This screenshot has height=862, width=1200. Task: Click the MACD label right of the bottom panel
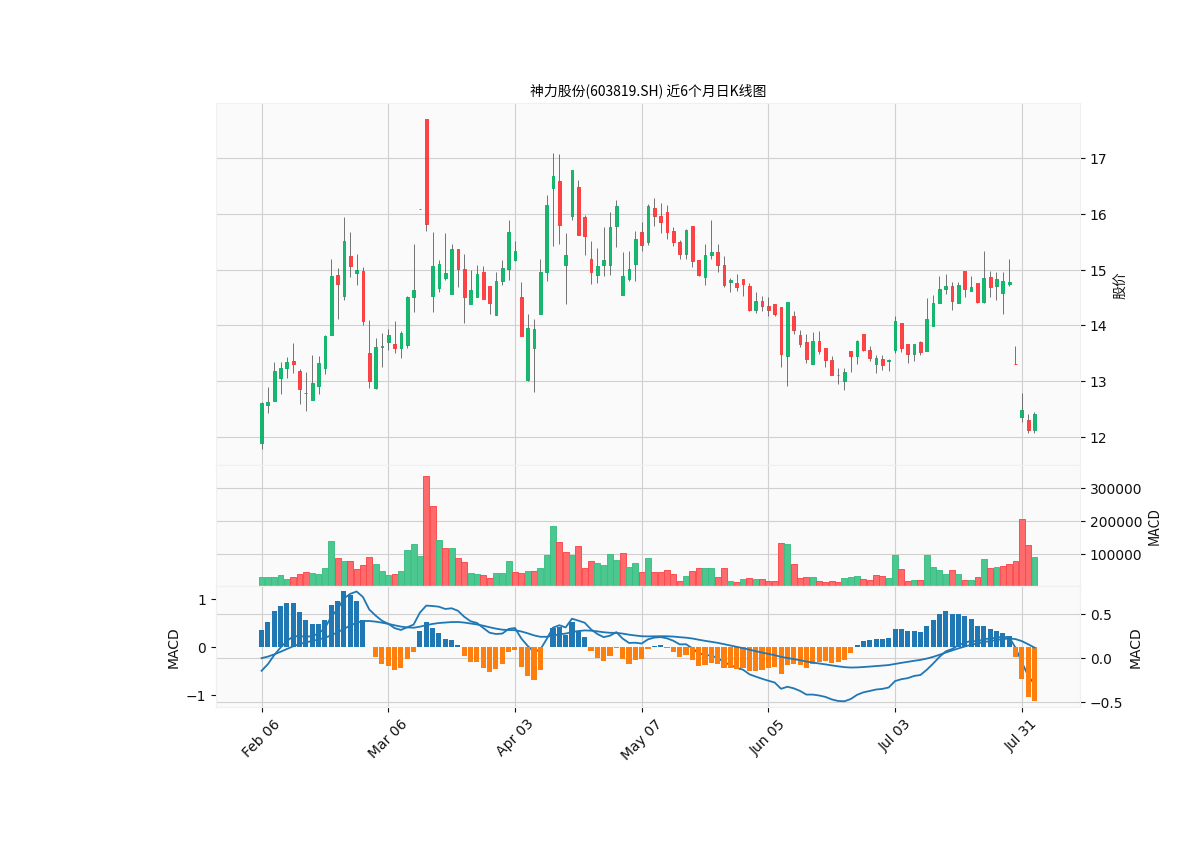coord(1135,648)
